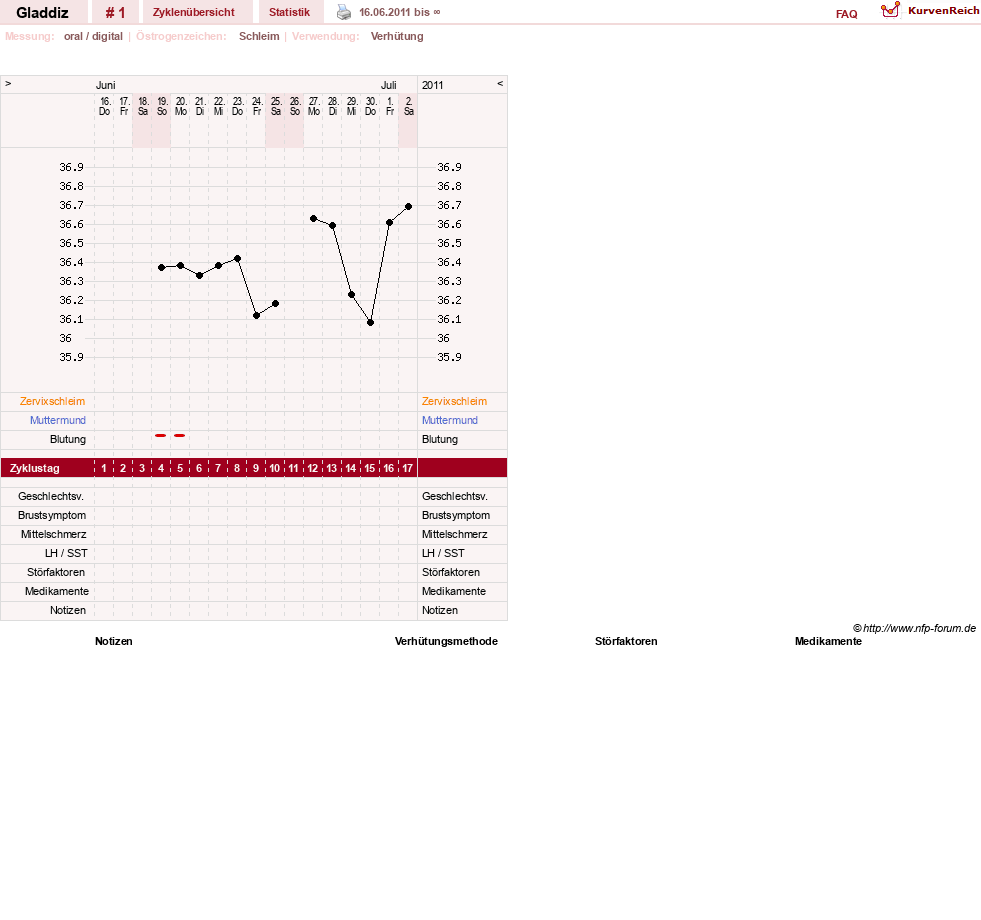This screenshot has width=981, height=920.
Task: Click the temperature point on 28. Di
Action: click(332, 225)
